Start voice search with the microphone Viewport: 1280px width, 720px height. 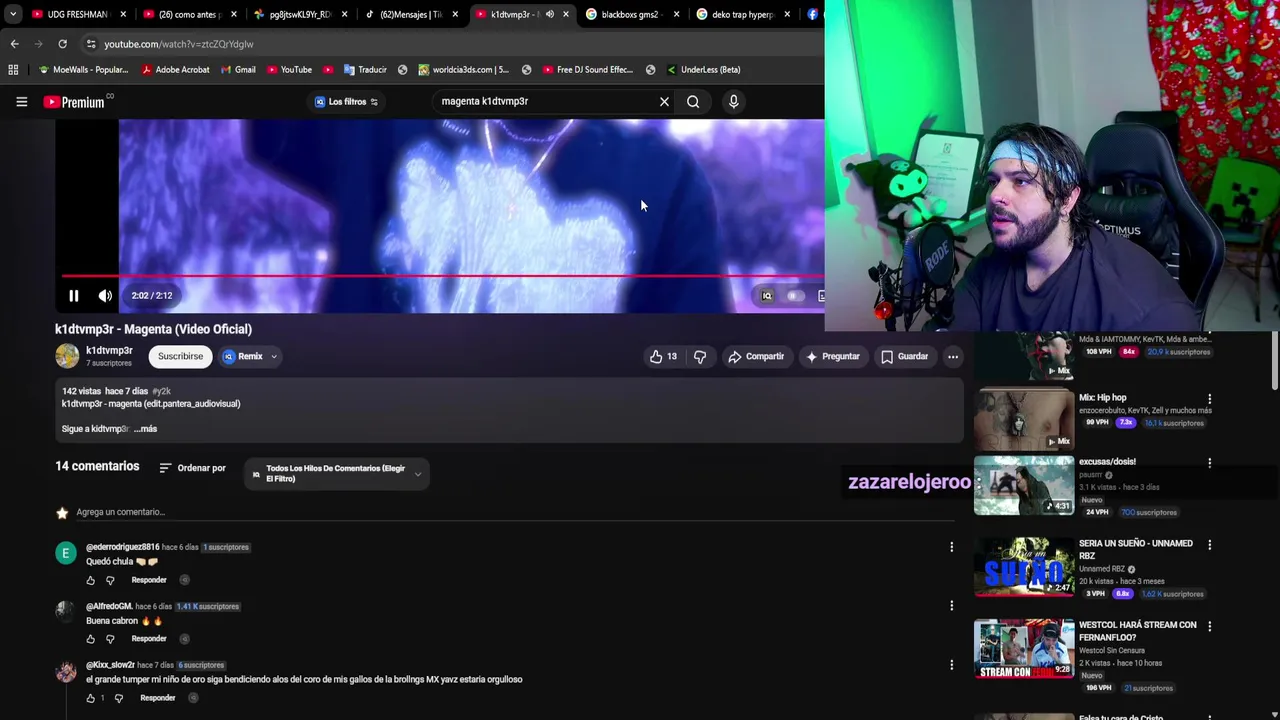pyautogui.click(x=733, y=101)
